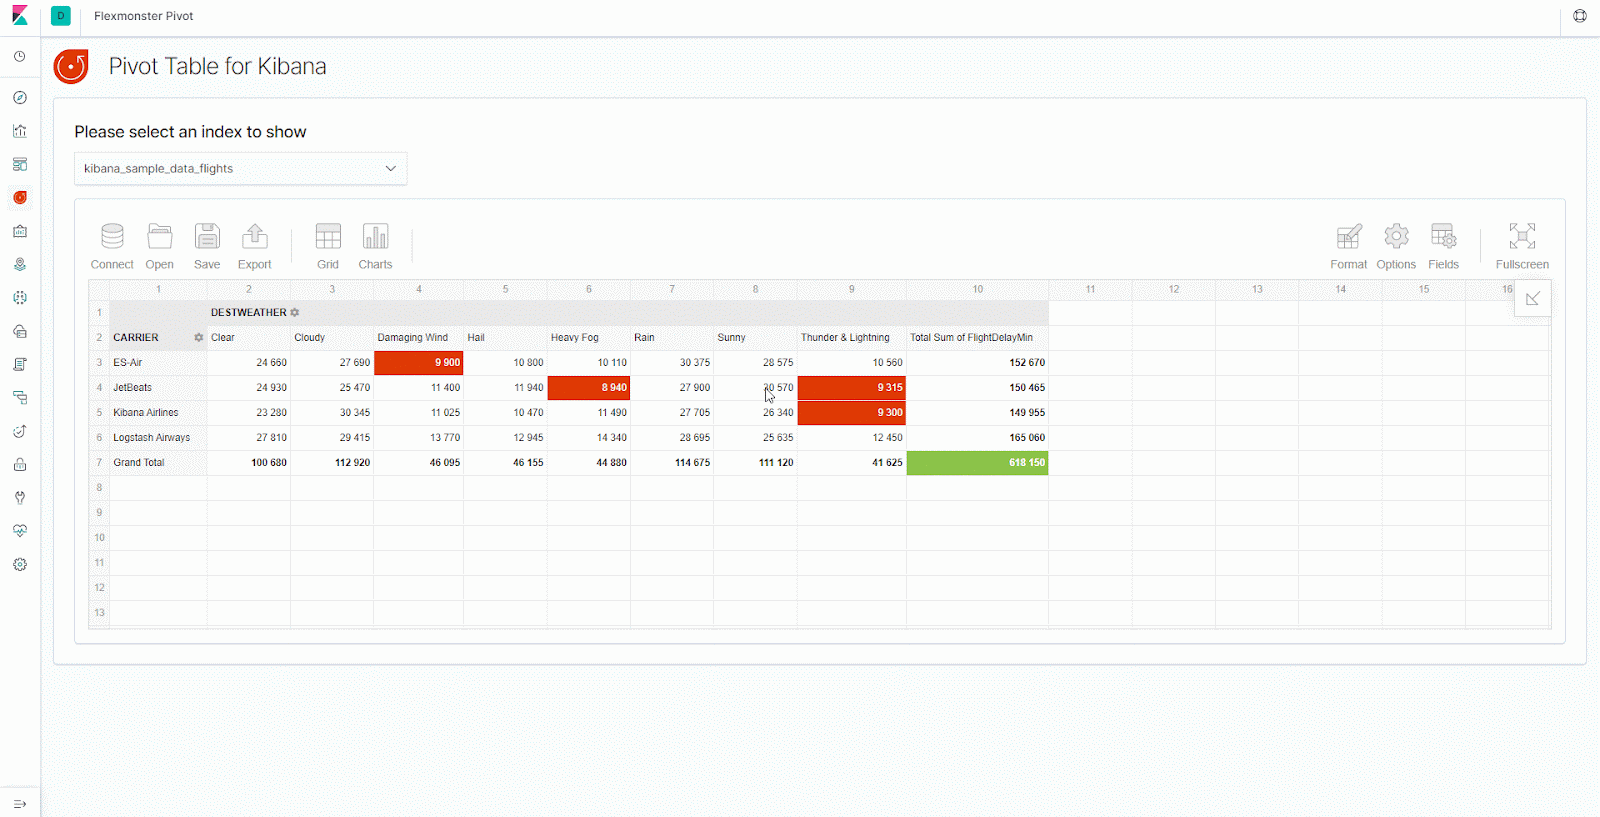Screen dimensions: 1600x817
Task: Click column number 10 header
Action: tap(978, 290)
